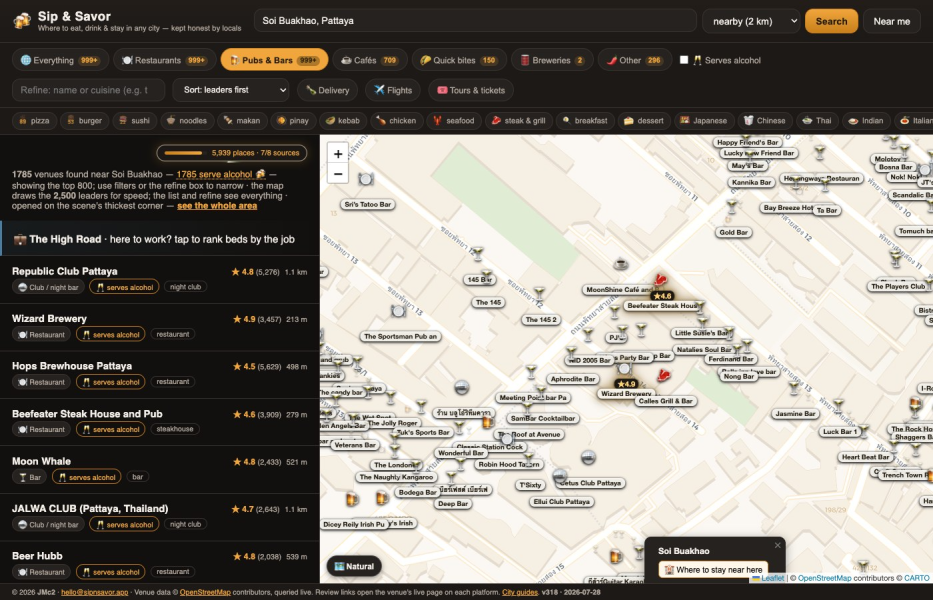This screenshot has height=600, width=933.
Task: Select the Veterans Bar map marker
Action: [355, 445]
